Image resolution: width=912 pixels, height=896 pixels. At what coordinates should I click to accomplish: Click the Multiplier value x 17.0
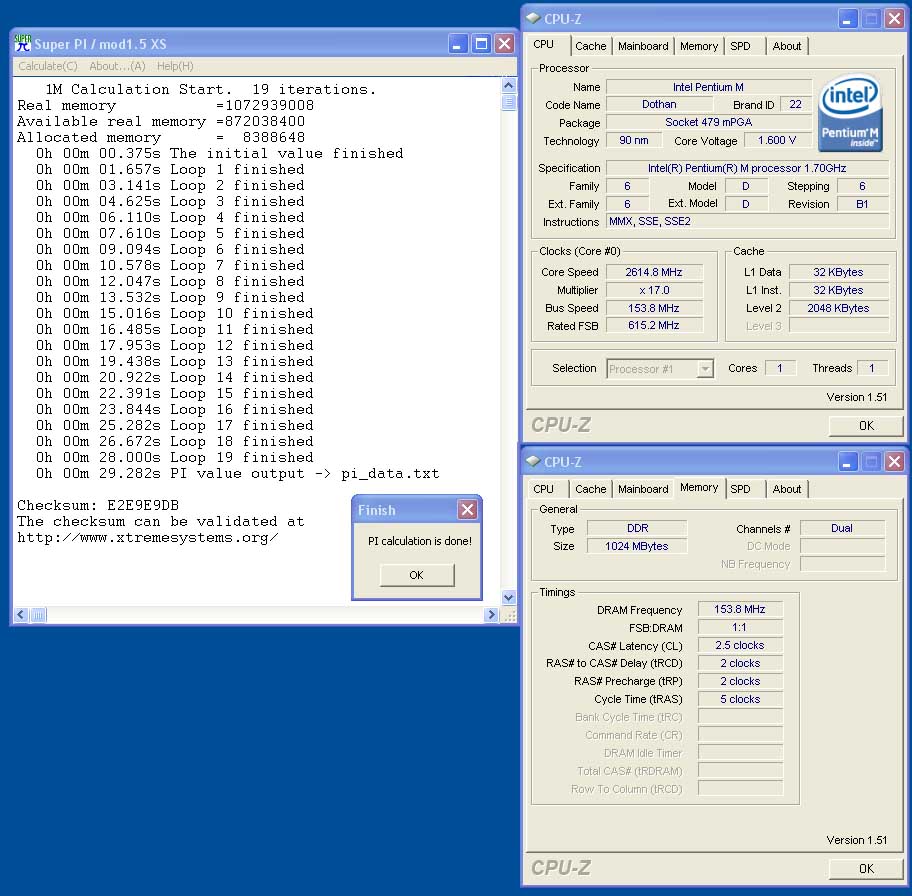point(654,290)
